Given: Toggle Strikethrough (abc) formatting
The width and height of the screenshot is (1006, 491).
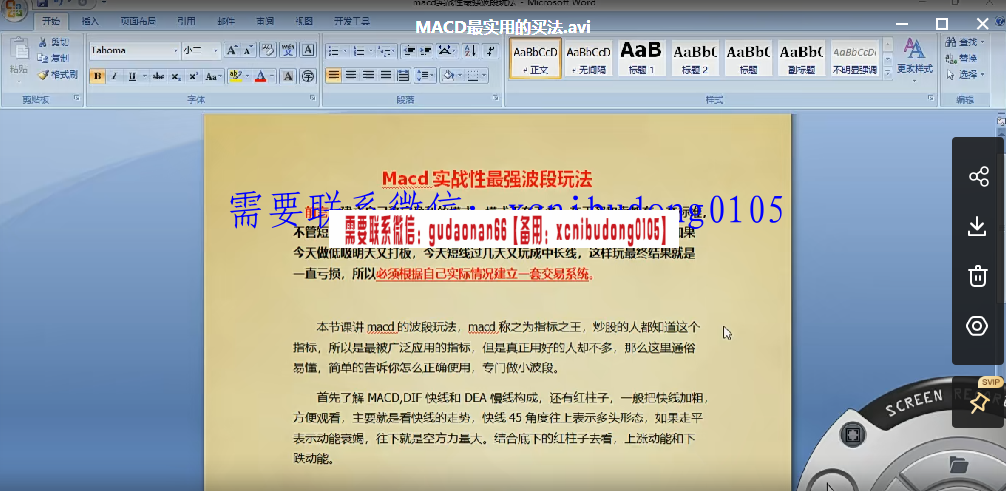Looking at the screenshot, I should coord(158,76).
